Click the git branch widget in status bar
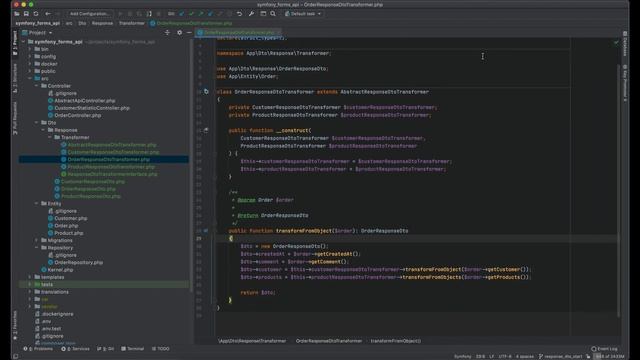The width and height of the screenshot is (640, 360). [561, 356]
